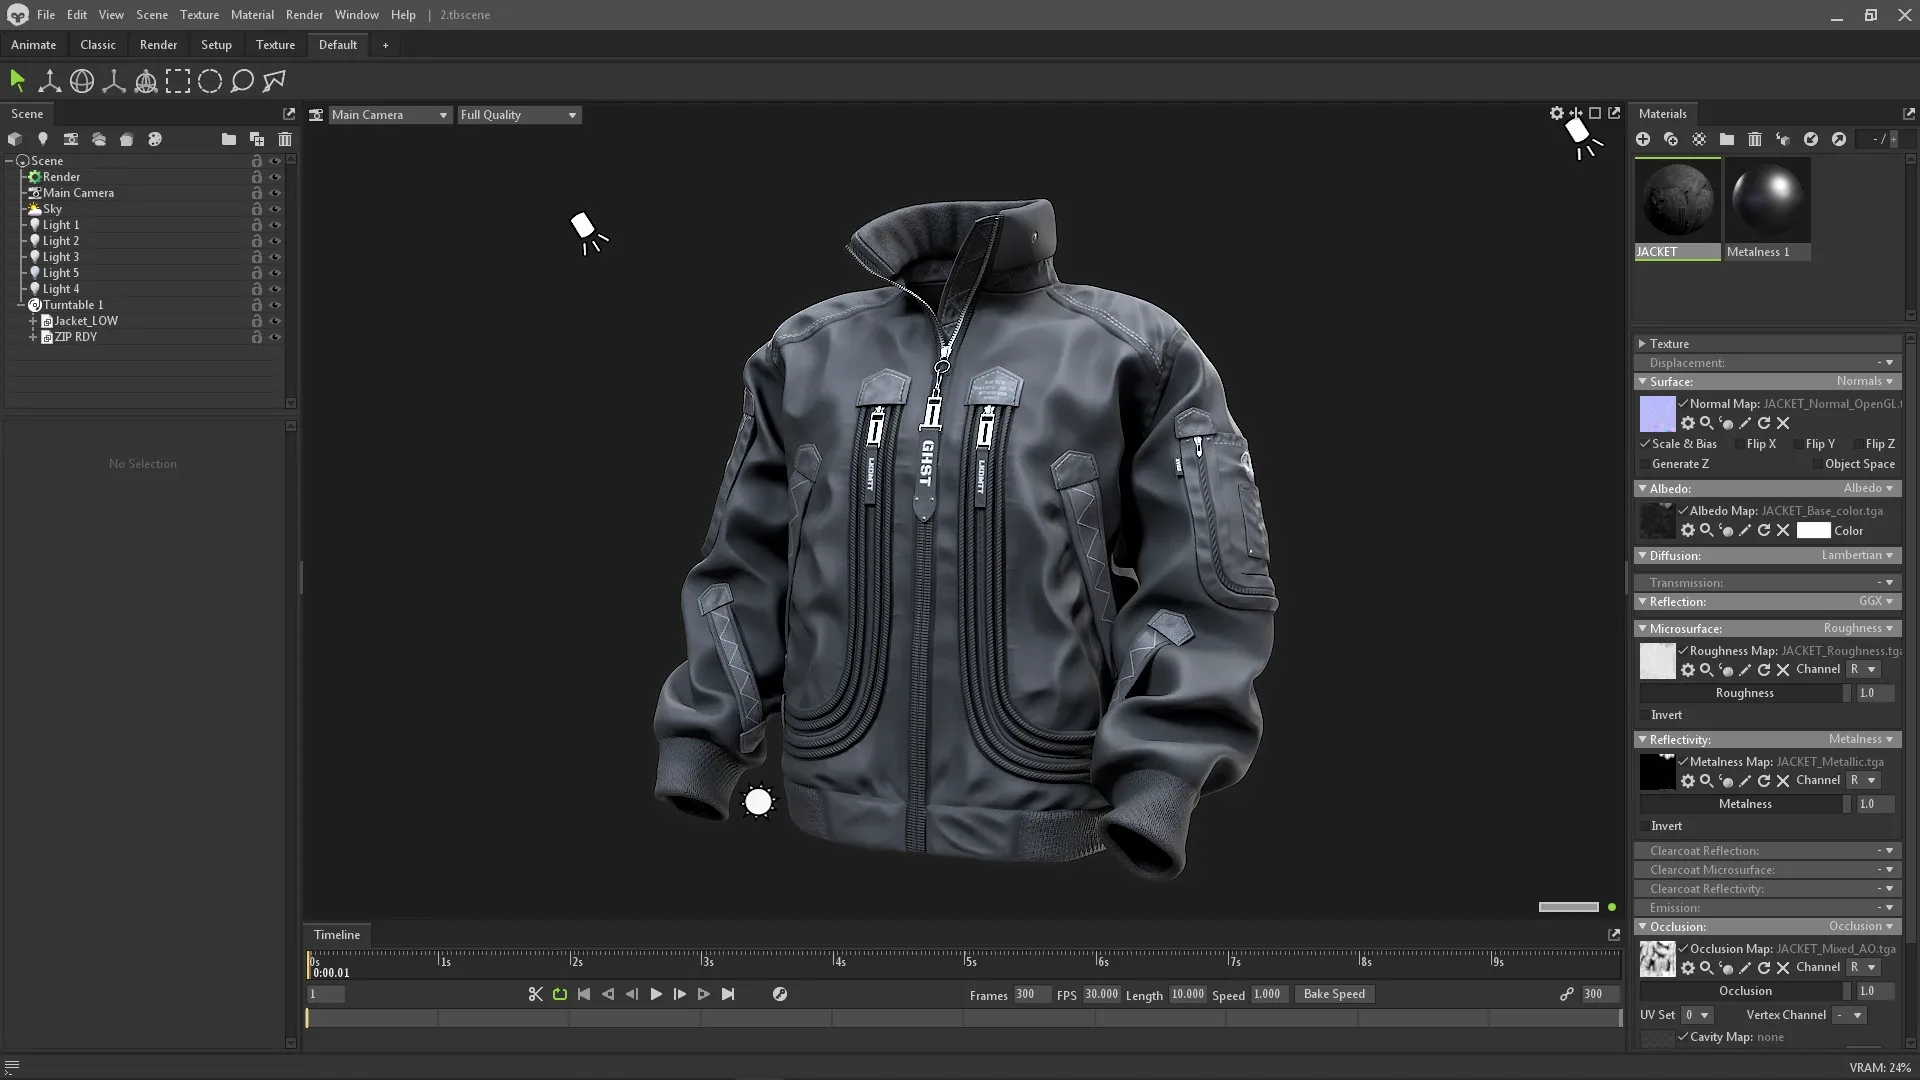
Task: Expand the Jacket_LOW tree item
Action: (x=34, y=321)
